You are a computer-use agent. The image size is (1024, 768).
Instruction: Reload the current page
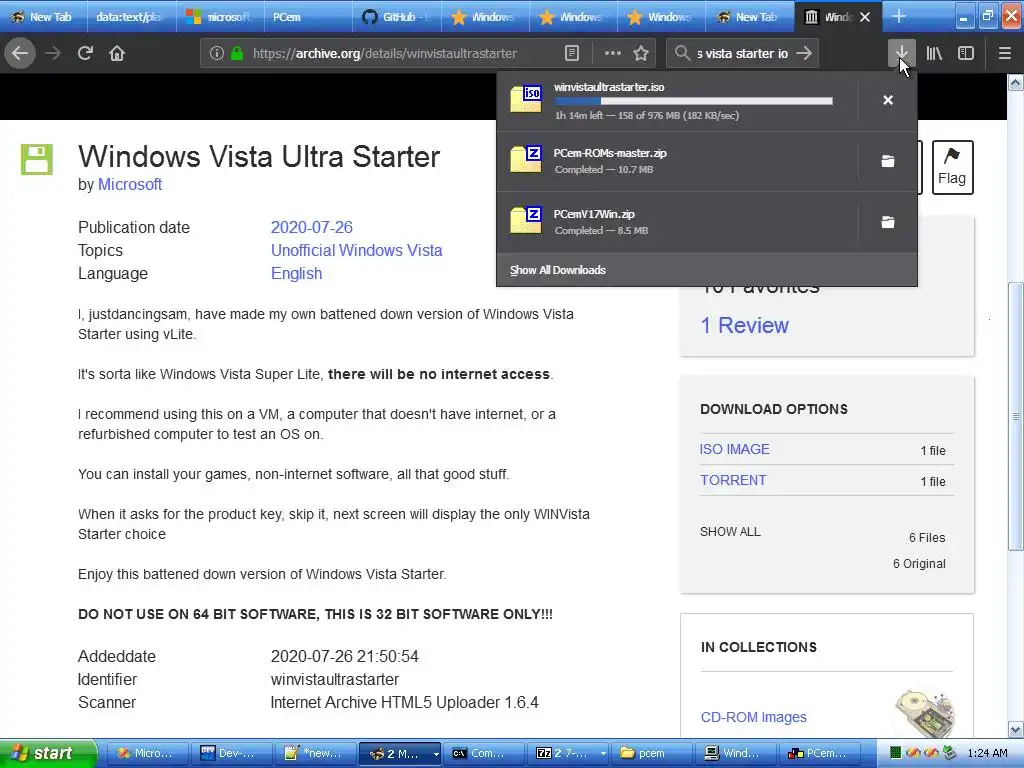point(86,54)
